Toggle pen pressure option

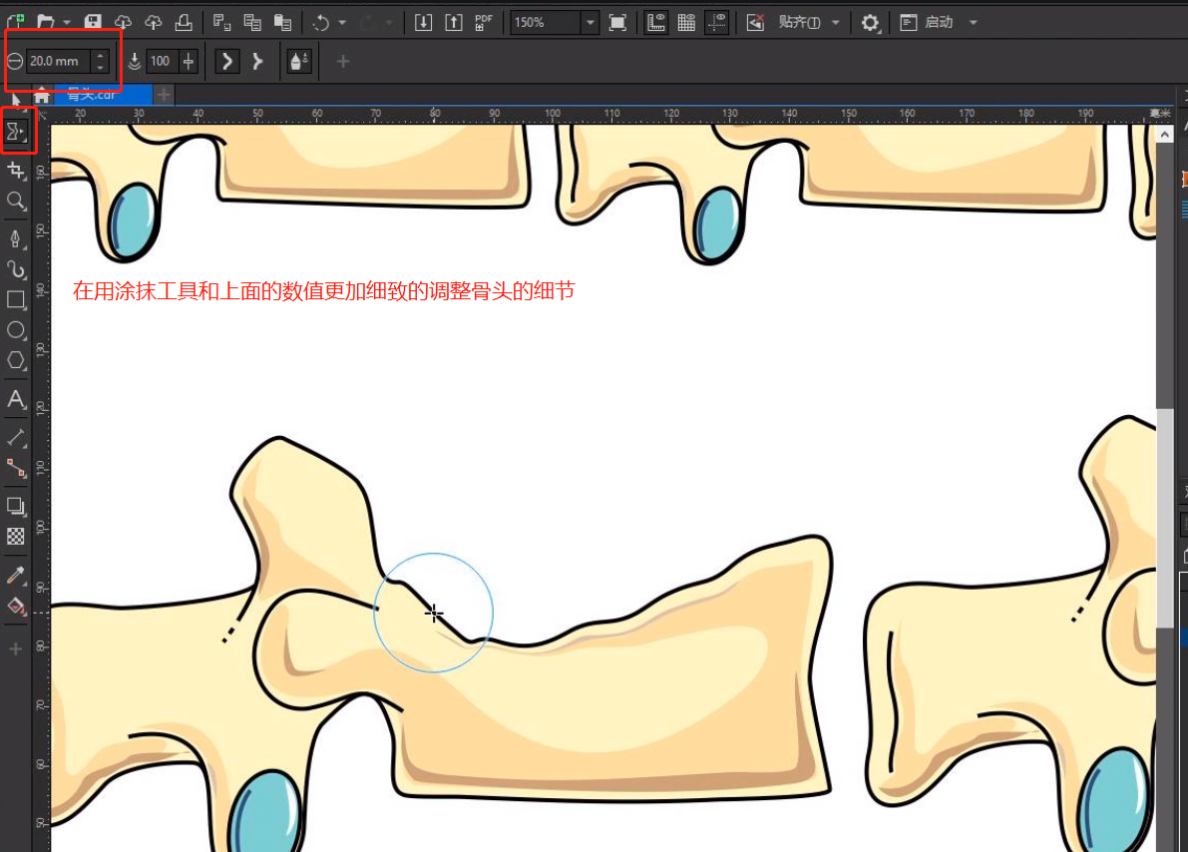point(299,61)
